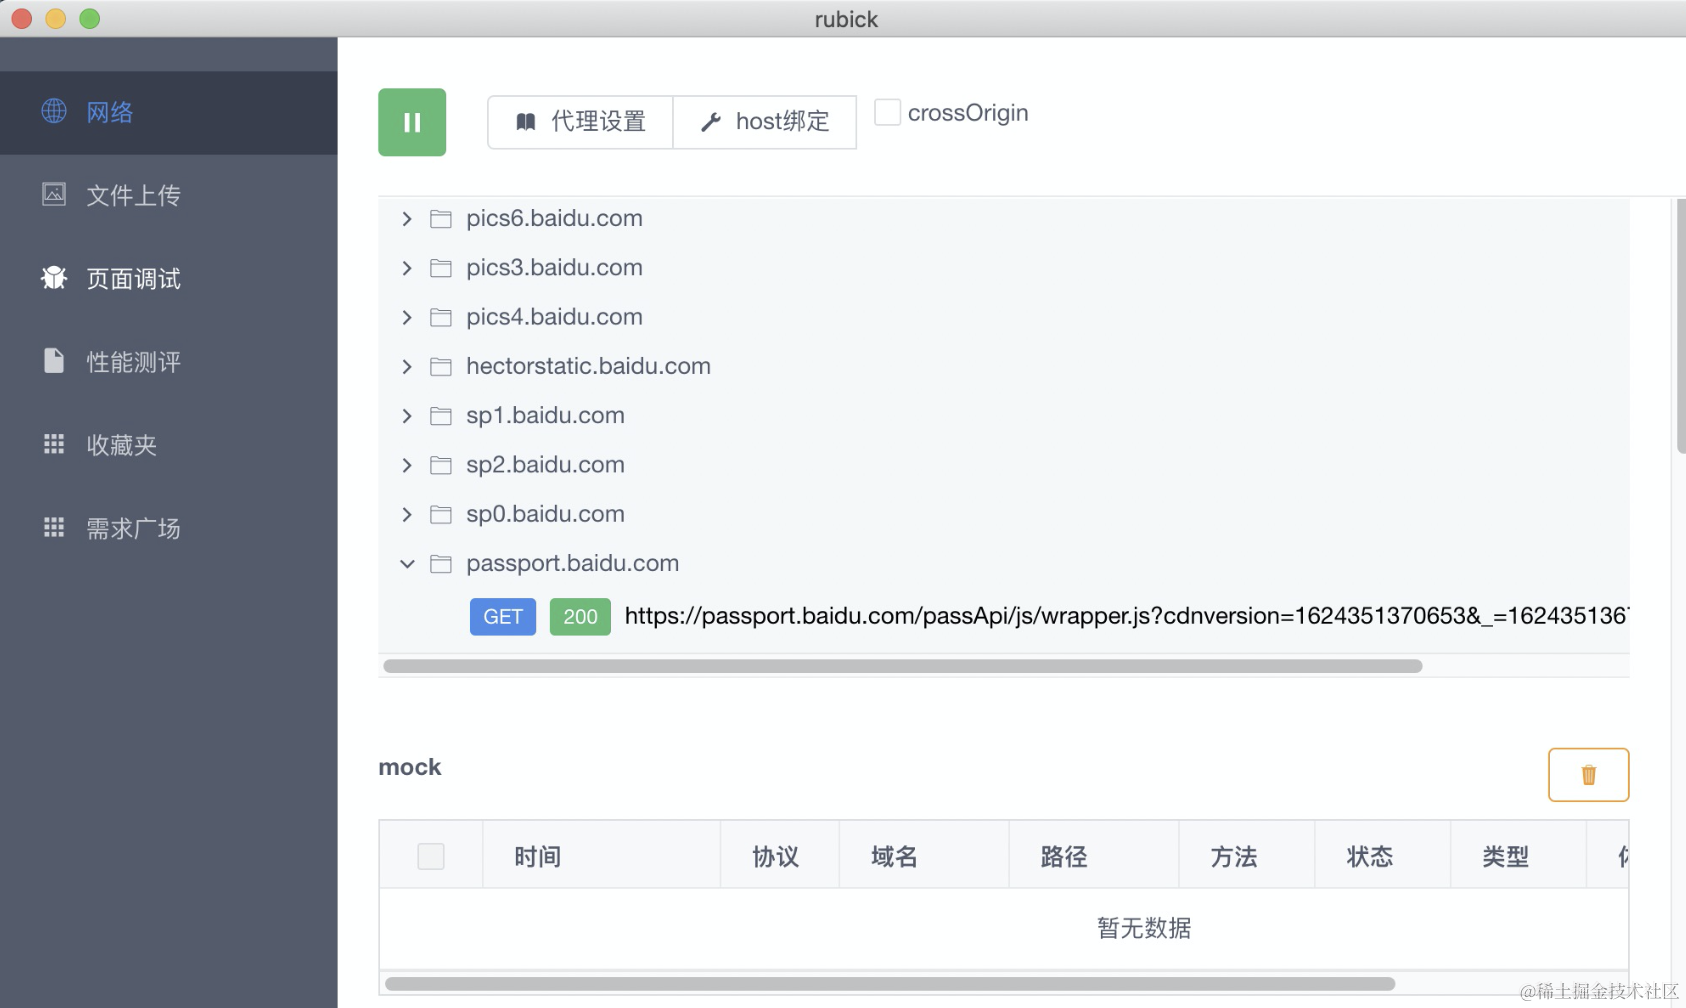The width and height of the screenshot is (1686, 1008).
Task: Click the wrench icon in host绑定
Action: pos(711,122)
